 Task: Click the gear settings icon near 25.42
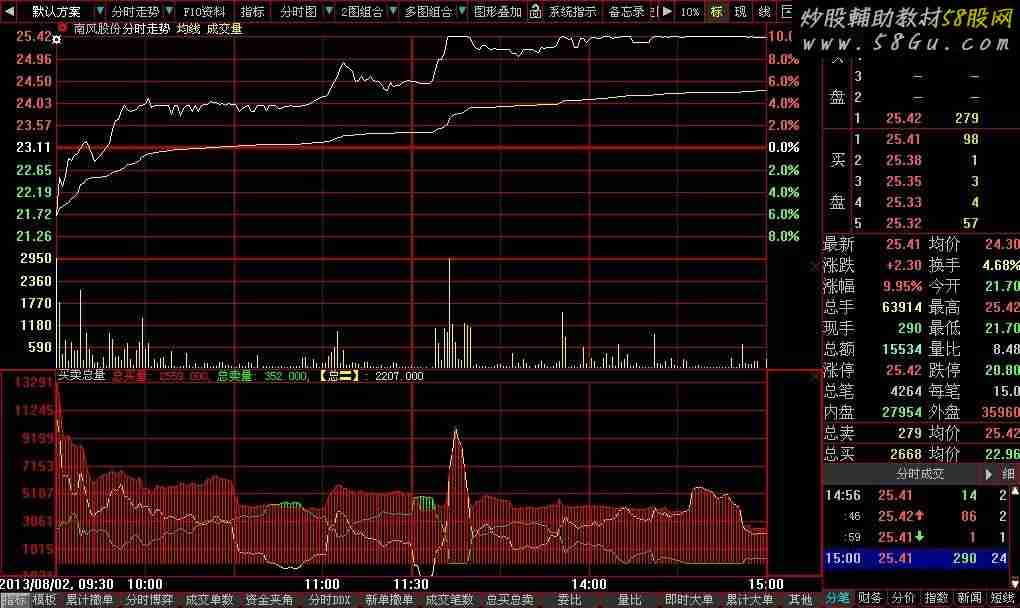pos(57,40)
